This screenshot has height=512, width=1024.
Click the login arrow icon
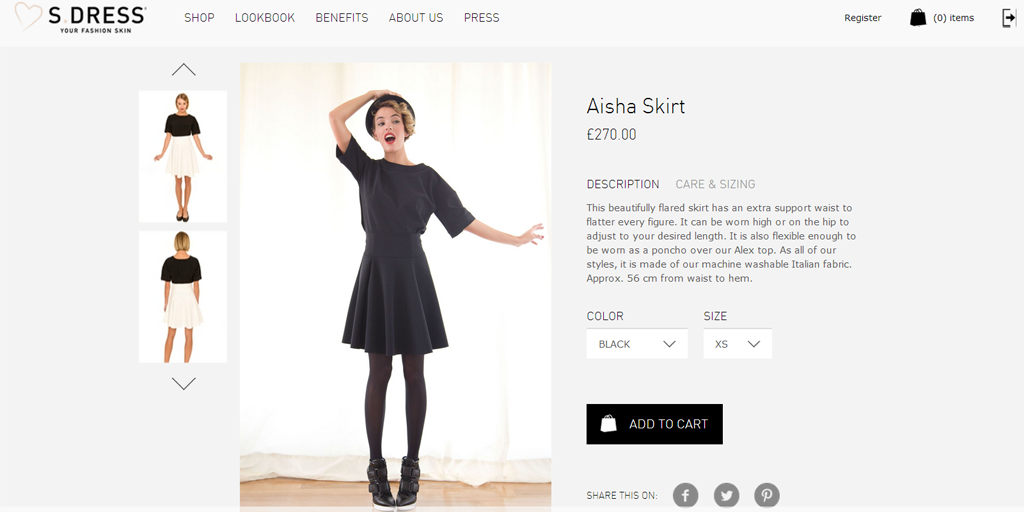[1008, 18]
